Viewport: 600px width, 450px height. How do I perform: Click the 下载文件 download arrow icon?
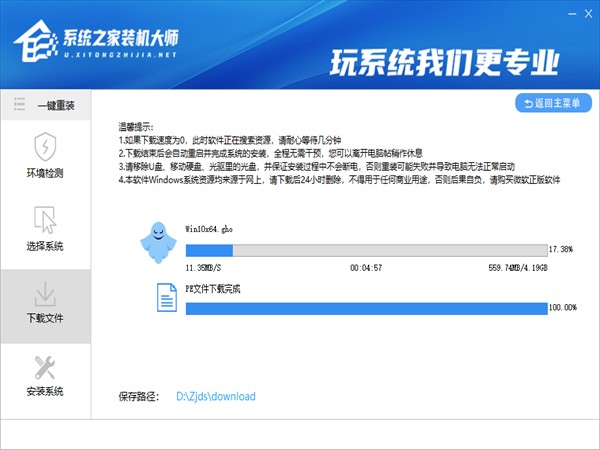point(44,293)
